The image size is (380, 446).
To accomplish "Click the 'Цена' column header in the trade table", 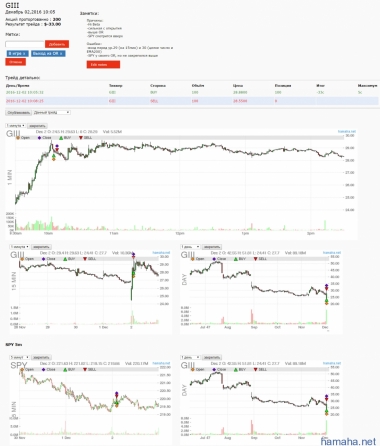I will [238, 86].
